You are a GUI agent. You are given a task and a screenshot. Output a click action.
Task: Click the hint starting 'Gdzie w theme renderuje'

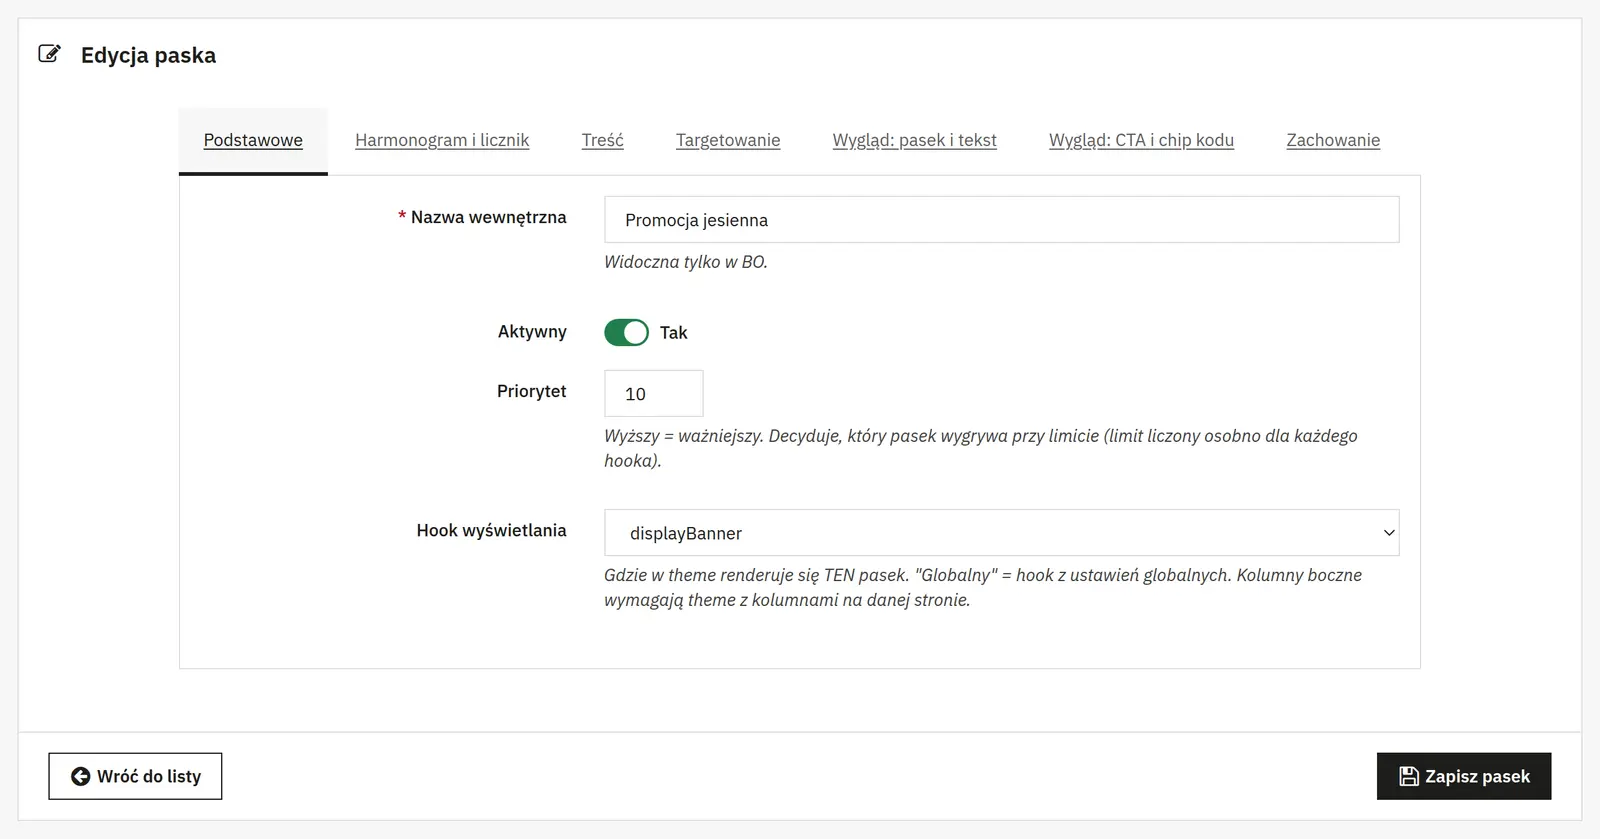(x=982, y=587)
